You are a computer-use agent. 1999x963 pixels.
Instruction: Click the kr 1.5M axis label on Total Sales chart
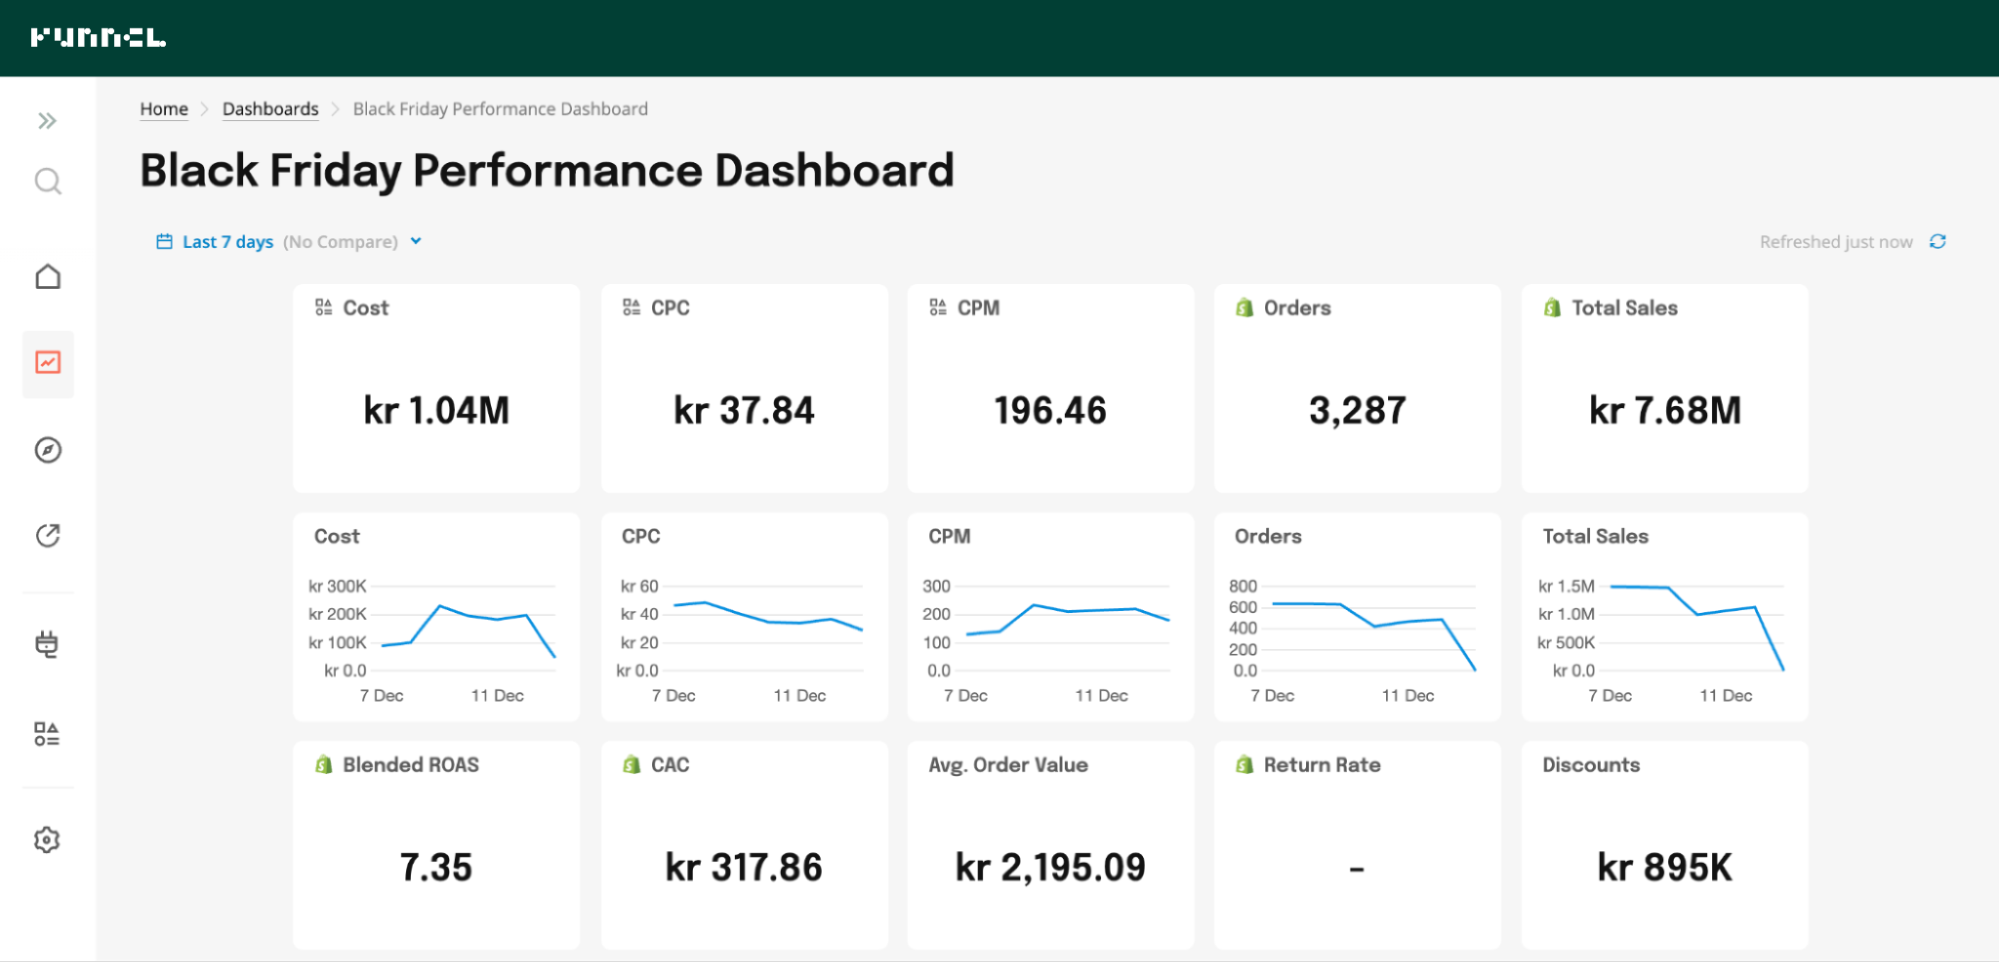coord(1566,586)
